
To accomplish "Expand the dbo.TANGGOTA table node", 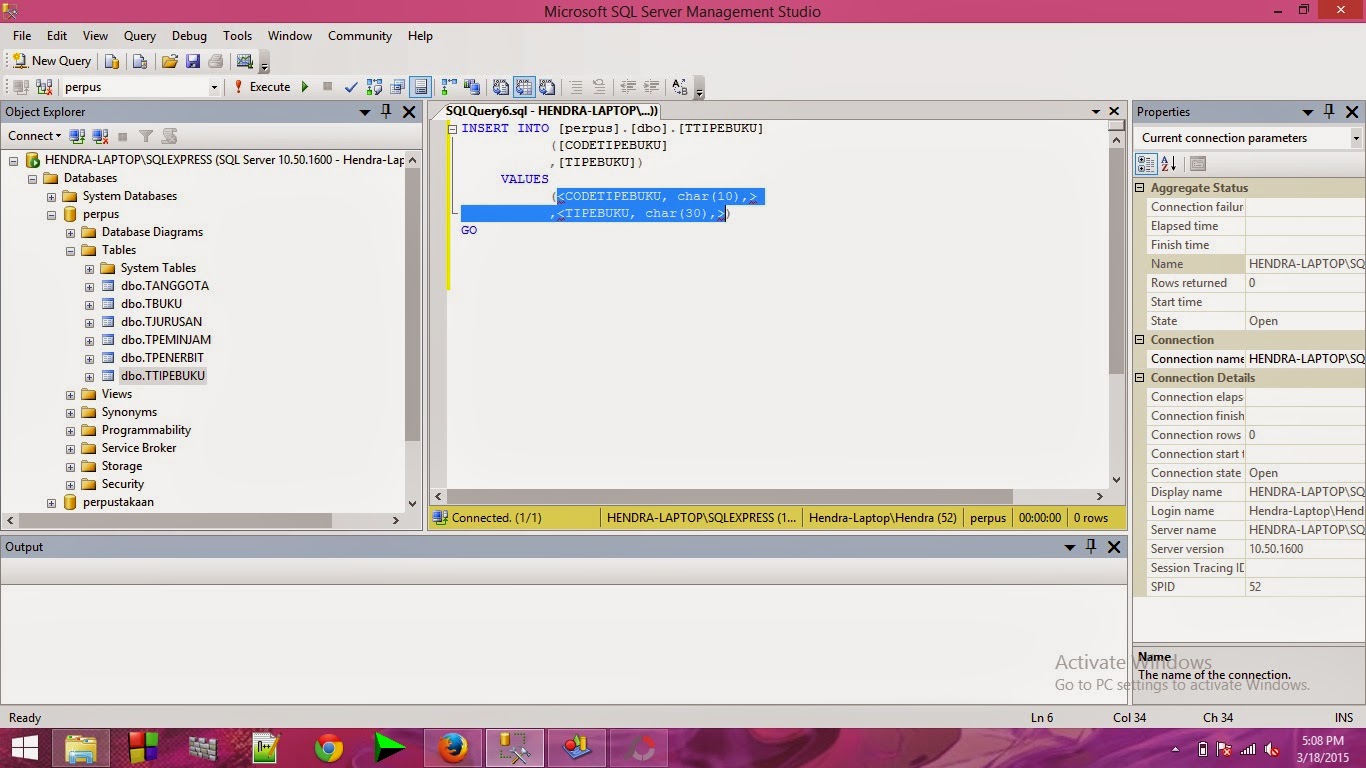I will pos(90,286).
